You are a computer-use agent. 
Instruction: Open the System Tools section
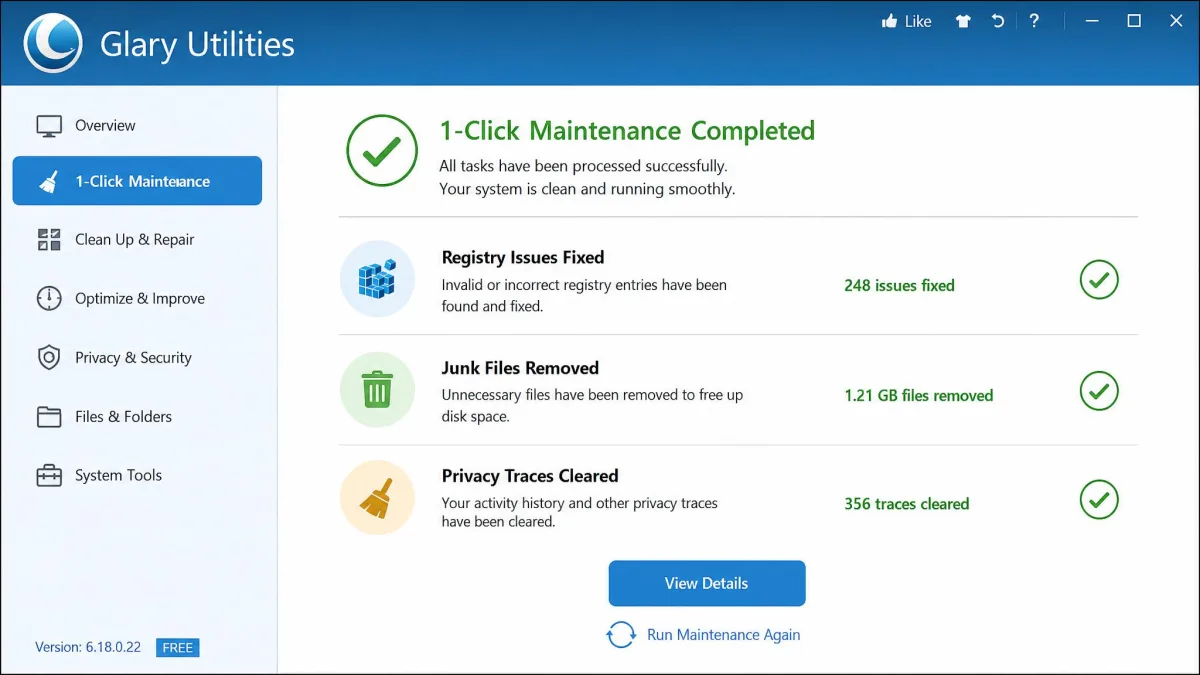click(137, 475)
